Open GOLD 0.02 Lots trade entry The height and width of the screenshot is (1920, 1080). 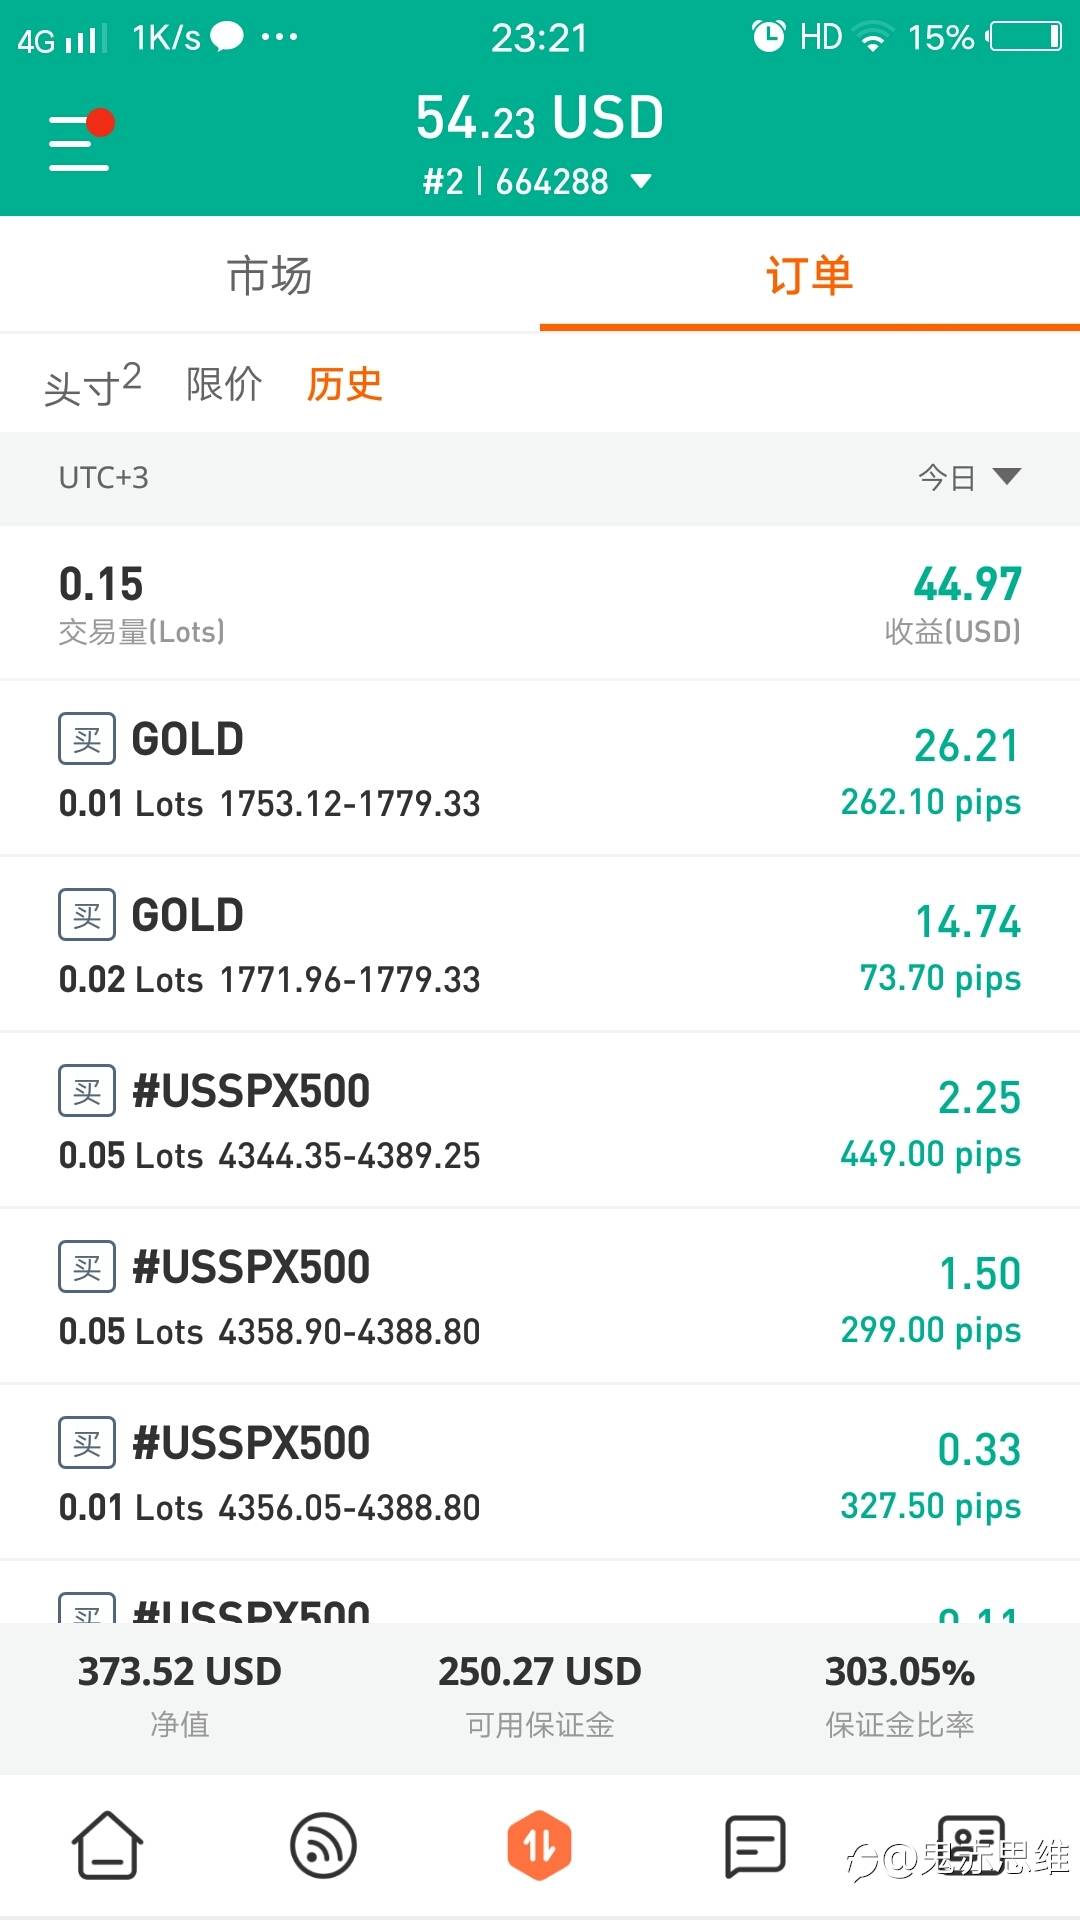point(540,944)
